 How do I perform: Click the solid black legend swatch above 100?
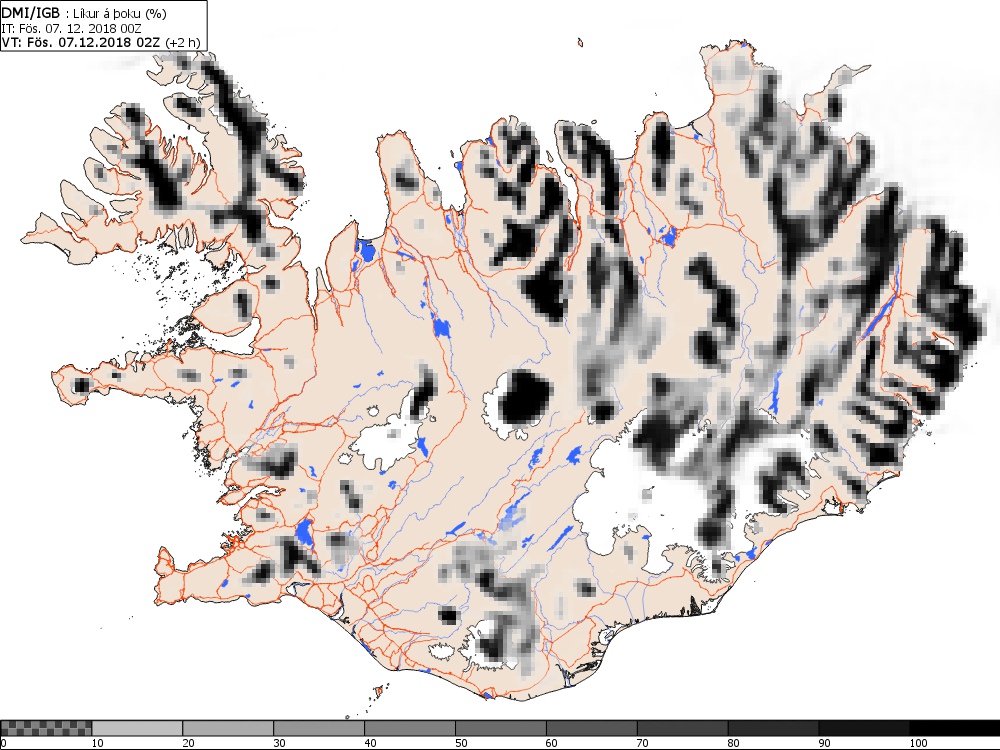point(955,728)
